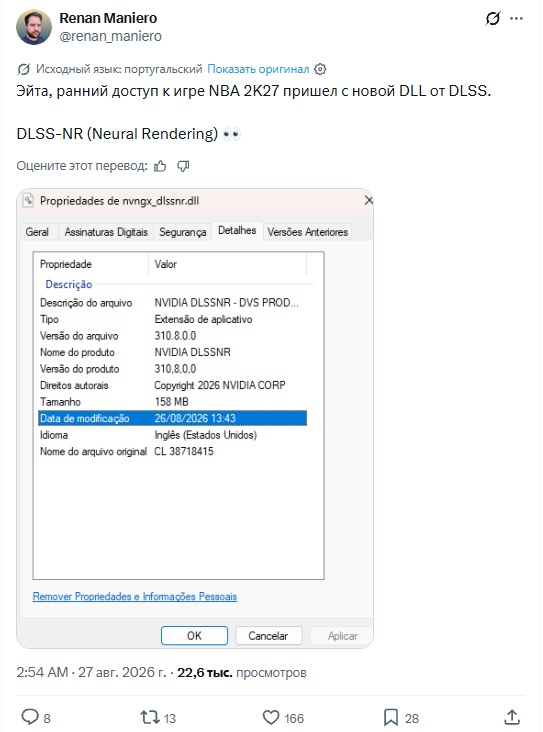Open the three-dot more options menu

point(516,19)
